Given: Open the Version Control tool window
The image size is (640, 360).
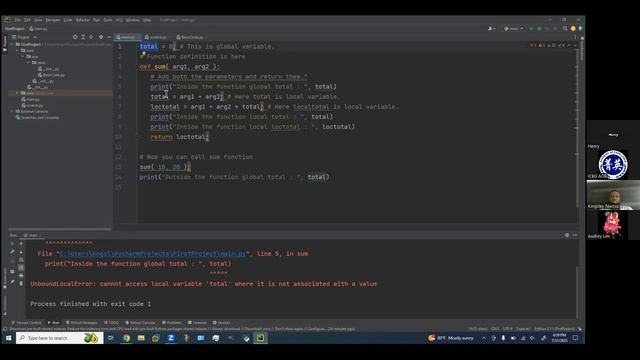Looking at the screenshot, I should click(27, 323).
